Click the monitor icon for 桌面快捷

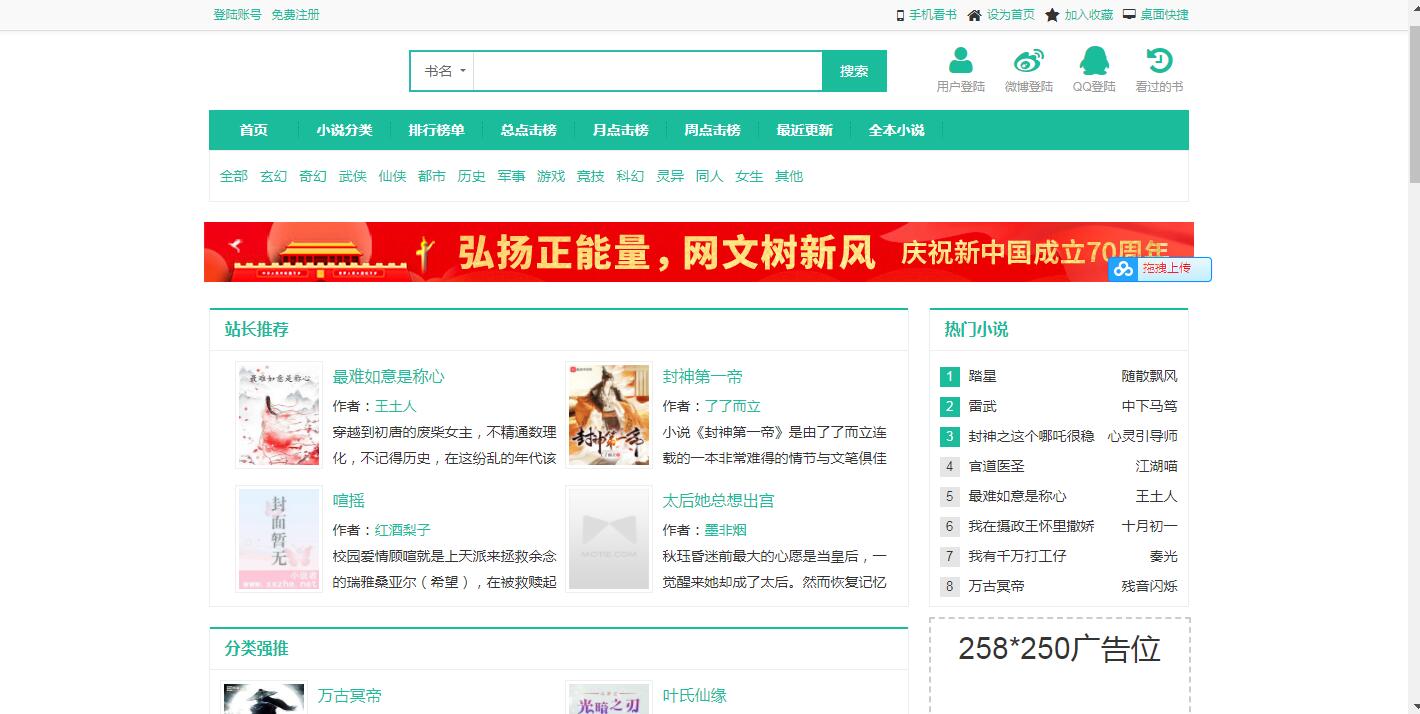point(1129,15)
